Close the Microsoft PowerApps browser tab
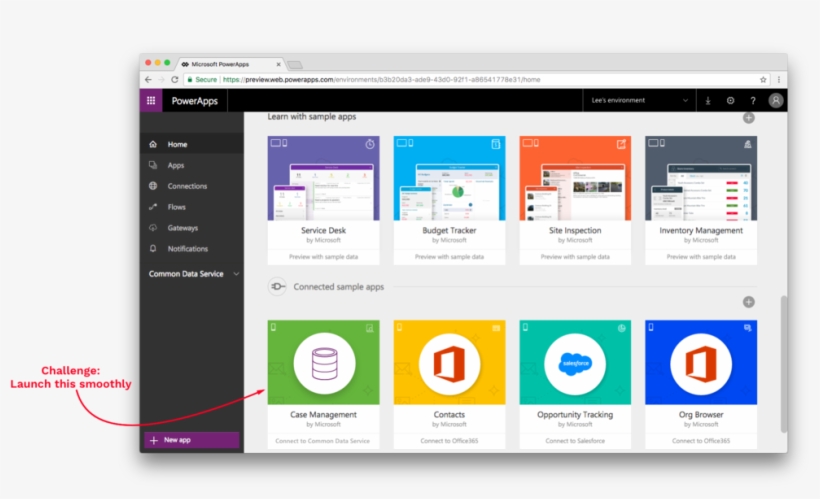Screen dimensions: 820x499 (x=278, y=64)
